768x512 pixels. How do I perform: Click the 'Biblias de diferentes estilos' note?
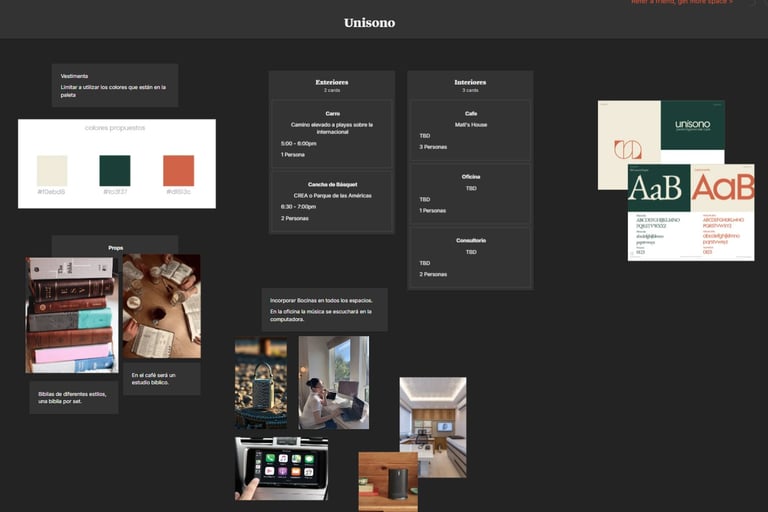[72, 397]
